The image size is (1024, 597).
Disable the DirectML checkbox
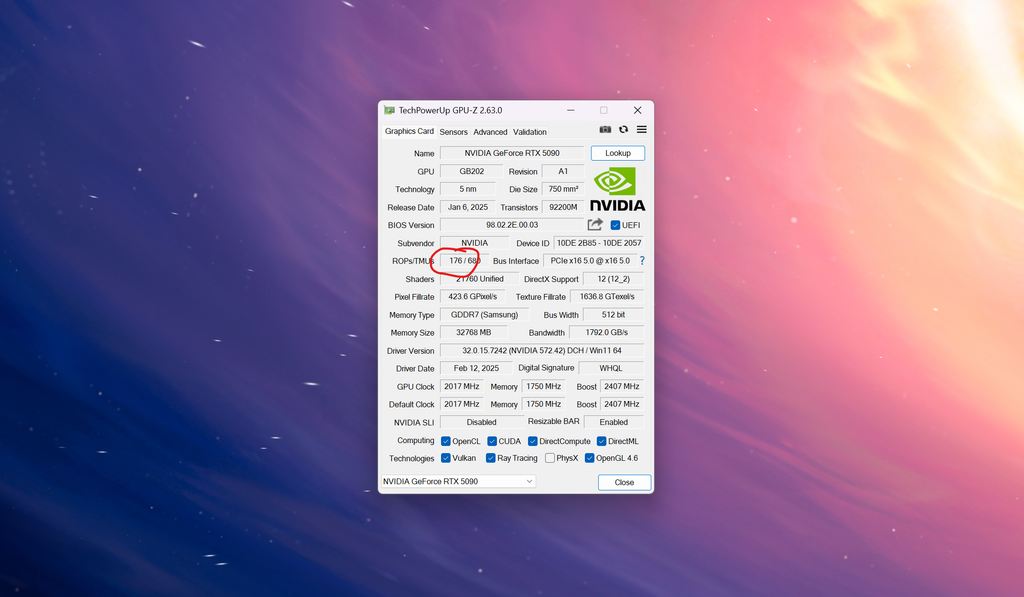[601, 440]
